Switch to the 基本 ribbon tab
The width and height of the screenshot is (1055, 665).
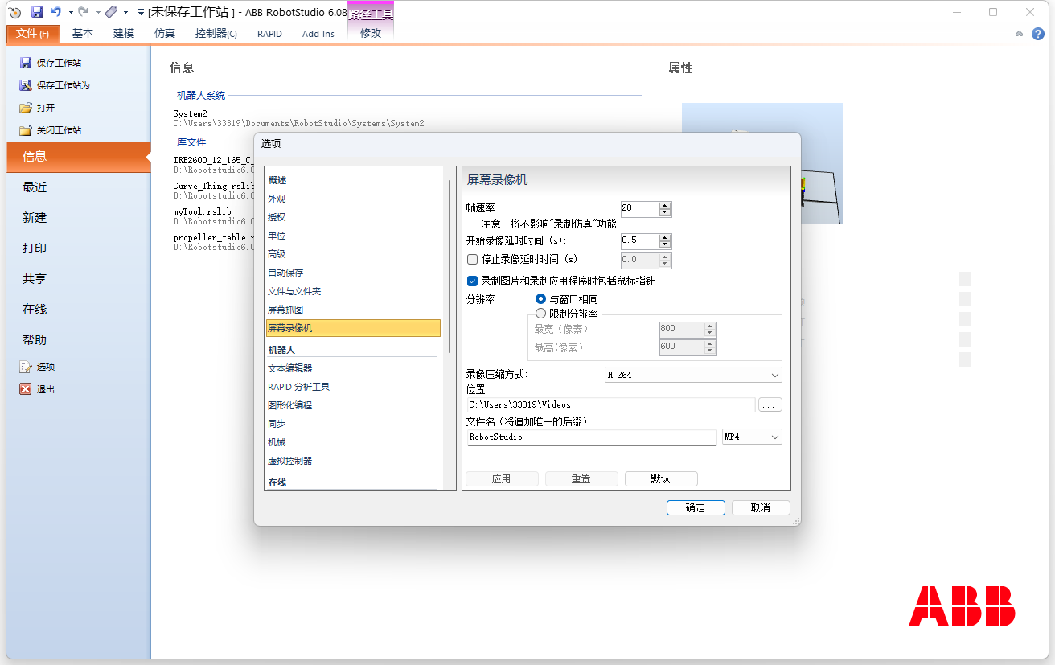(x=82, y=34)
